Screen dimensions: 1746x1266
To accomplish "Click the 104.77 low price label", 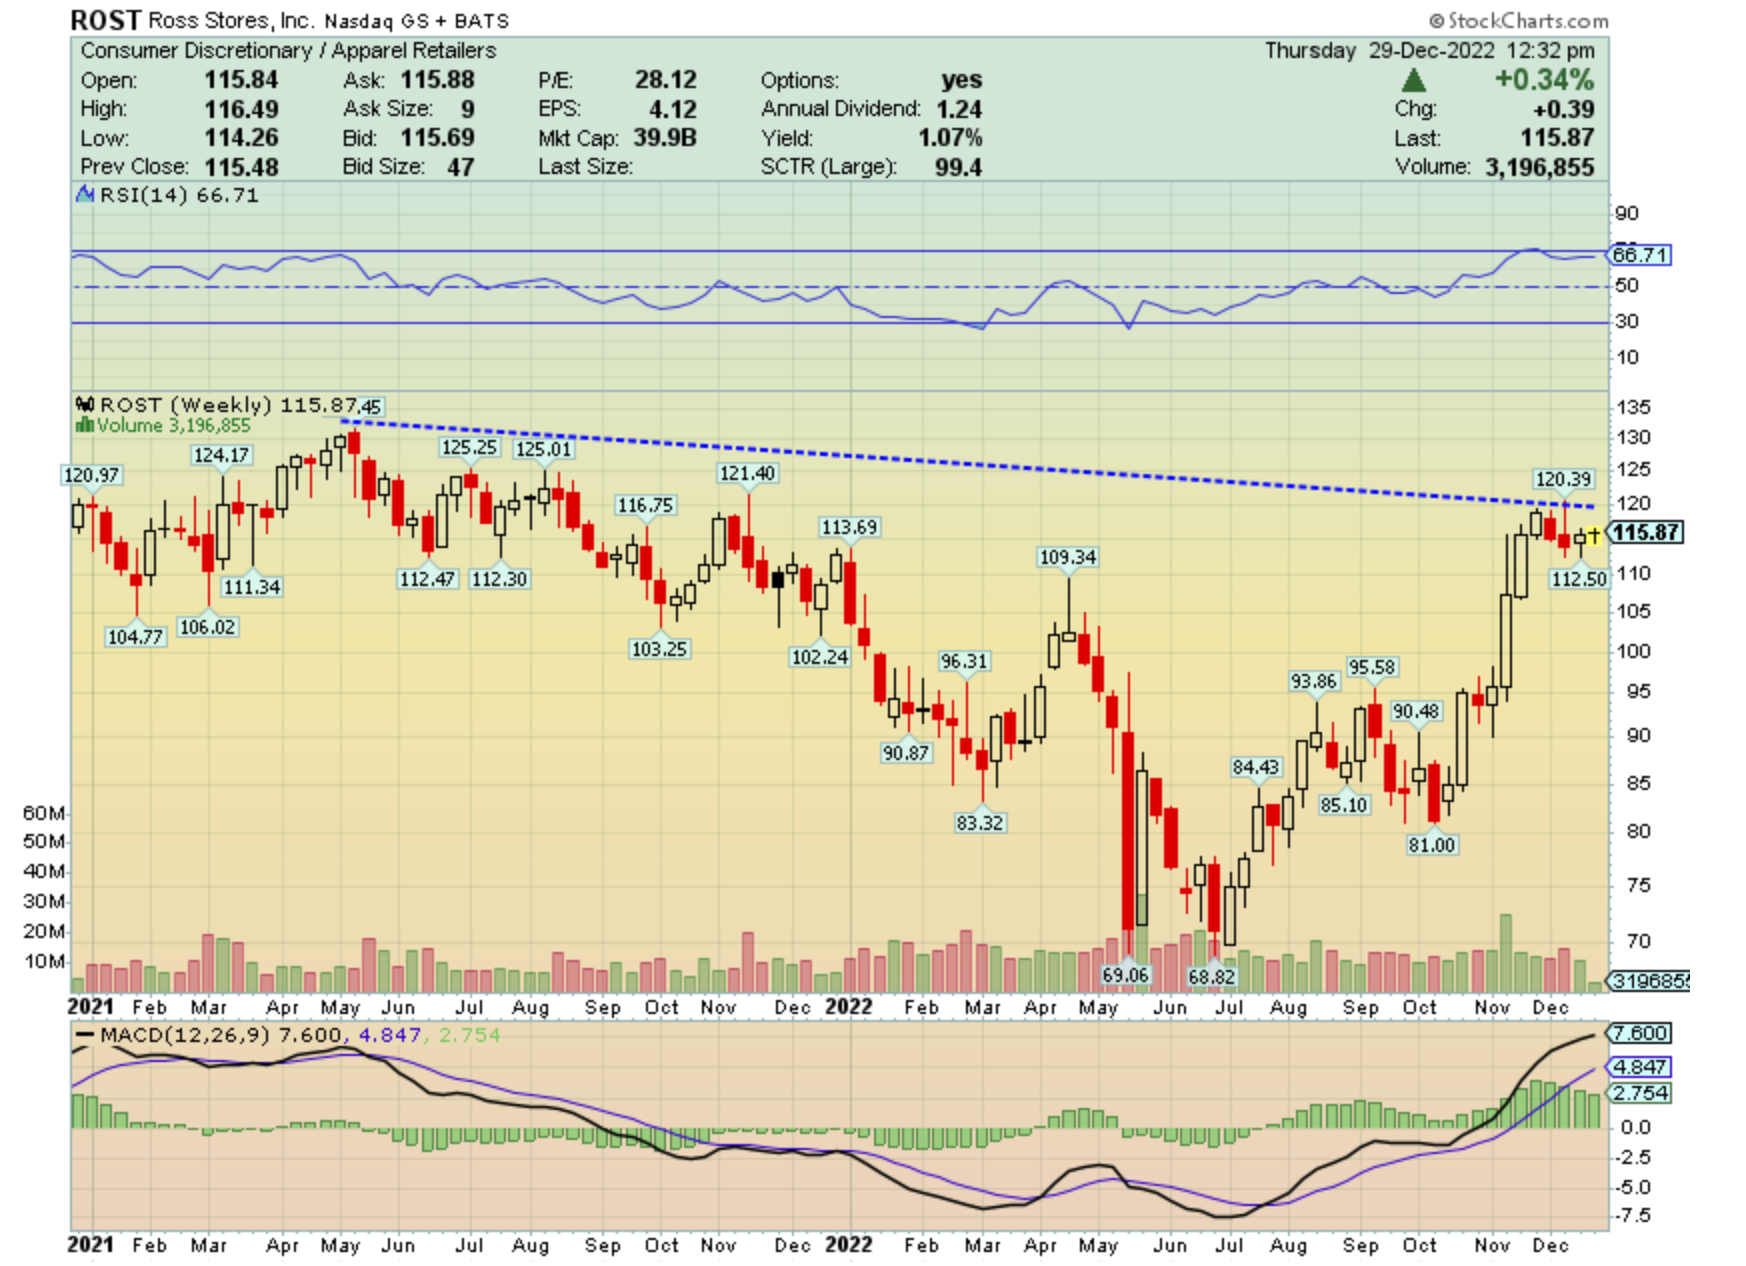I will [135, 637].
